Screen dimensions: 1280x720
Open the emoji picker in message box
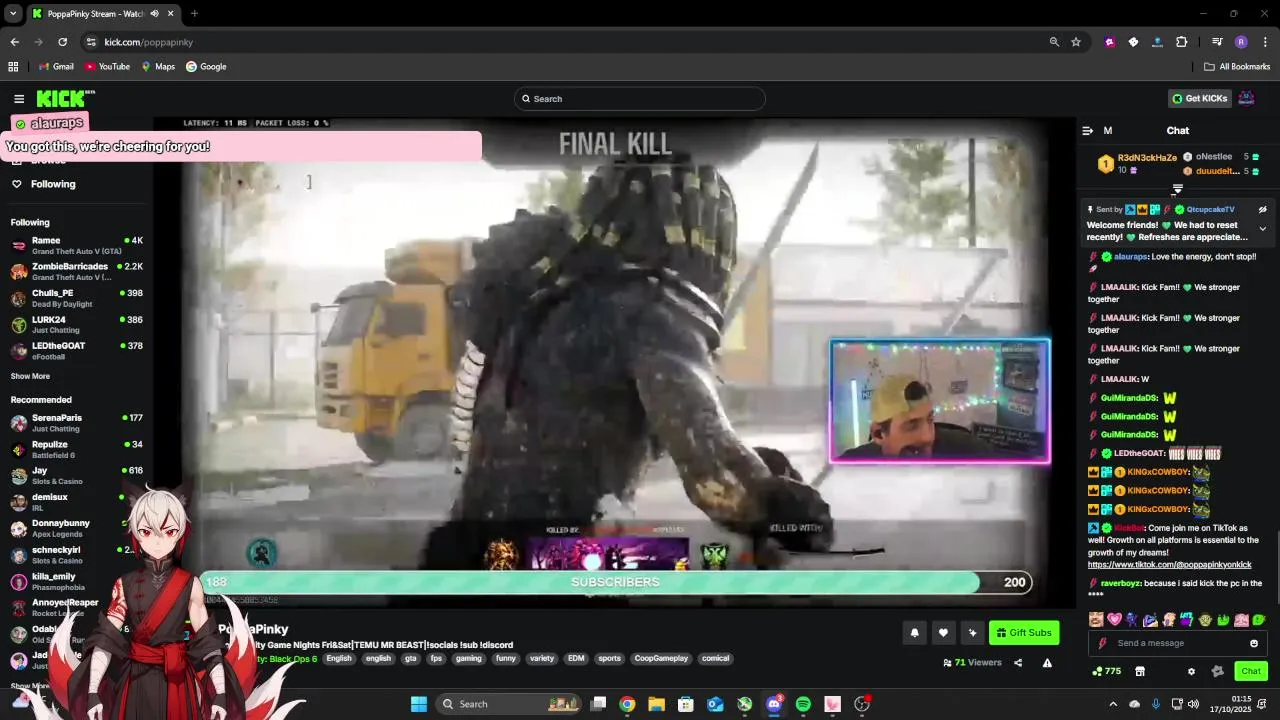[x=1254, y=643]
